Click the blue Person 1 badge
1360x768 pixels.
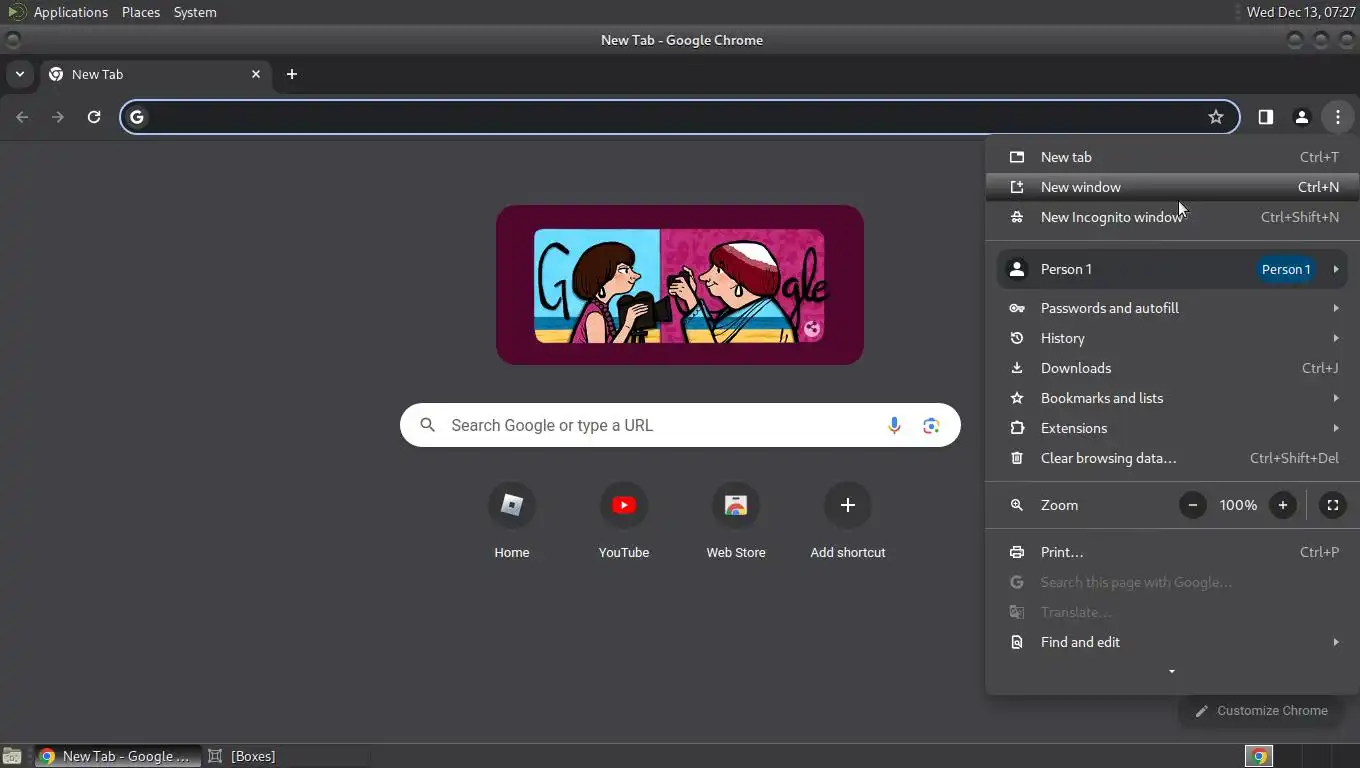tap(1286, 269)
